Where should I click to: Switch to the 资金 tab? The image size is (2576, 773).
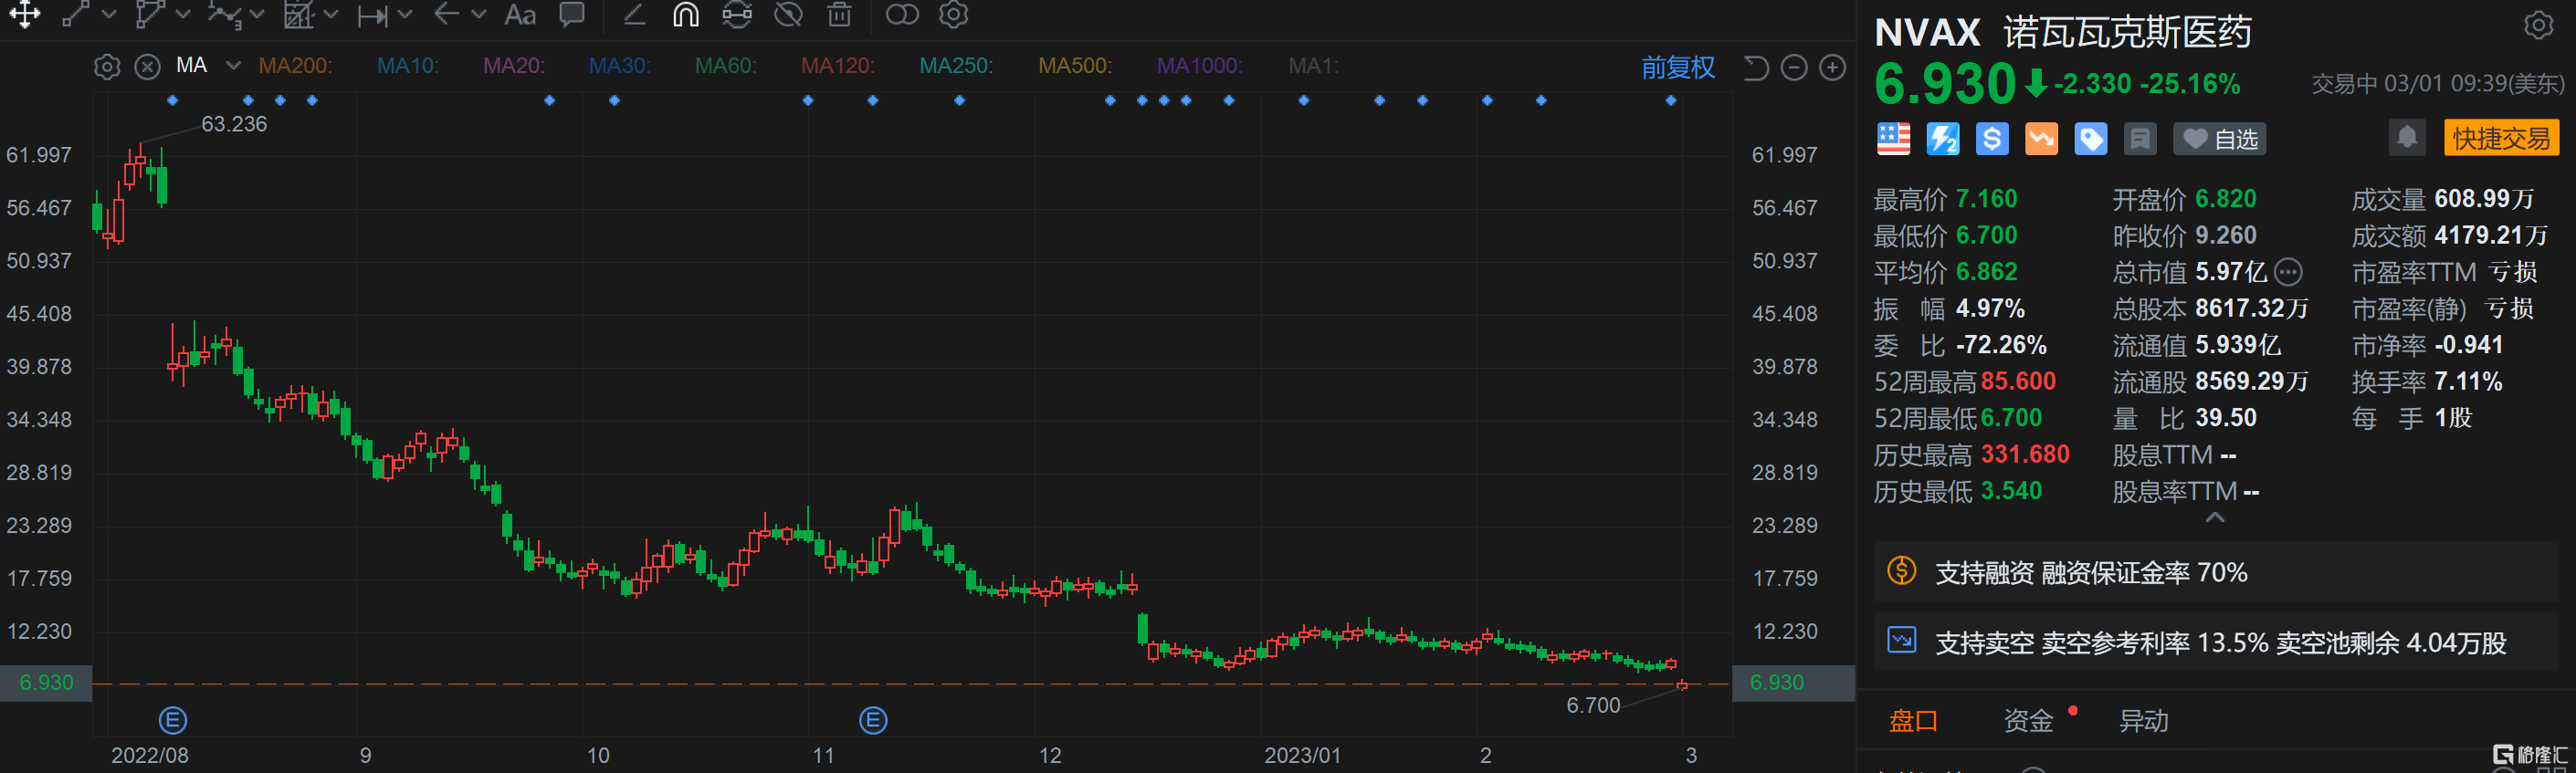pyautogui.click(x=2027, y=720)
